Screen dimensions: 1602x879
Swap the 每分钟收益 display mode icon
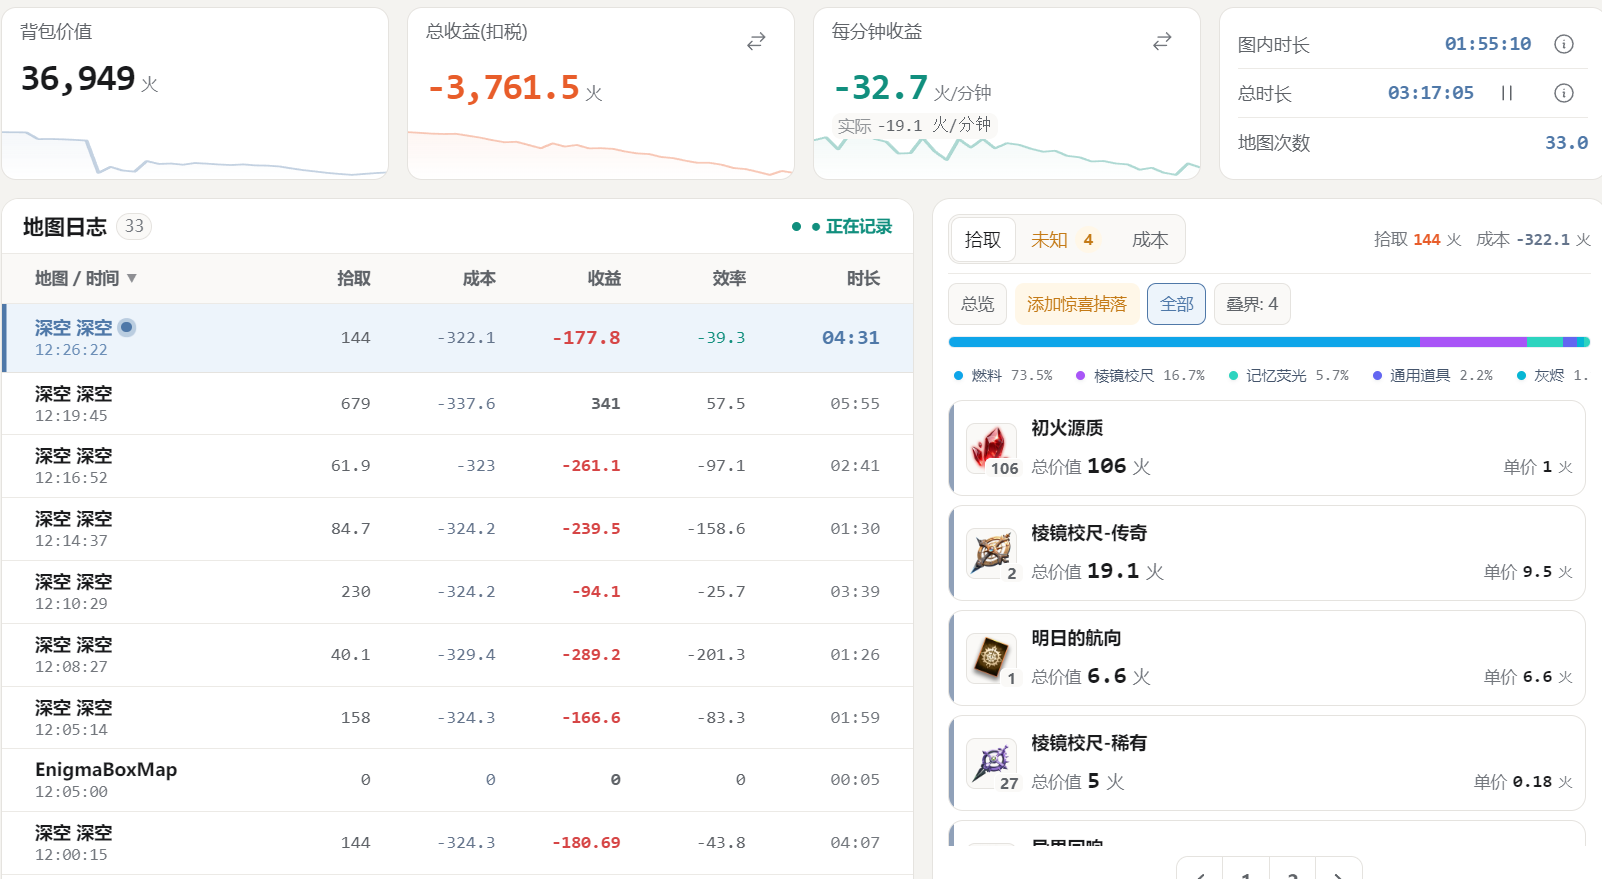[x=1162, y=41]
